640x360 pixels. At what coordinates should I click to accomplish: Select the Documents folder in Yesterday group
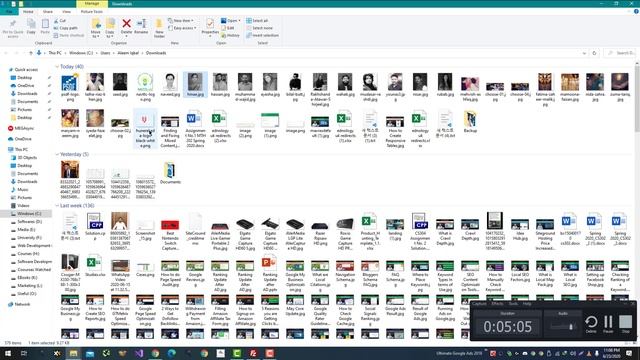(170, 173)
